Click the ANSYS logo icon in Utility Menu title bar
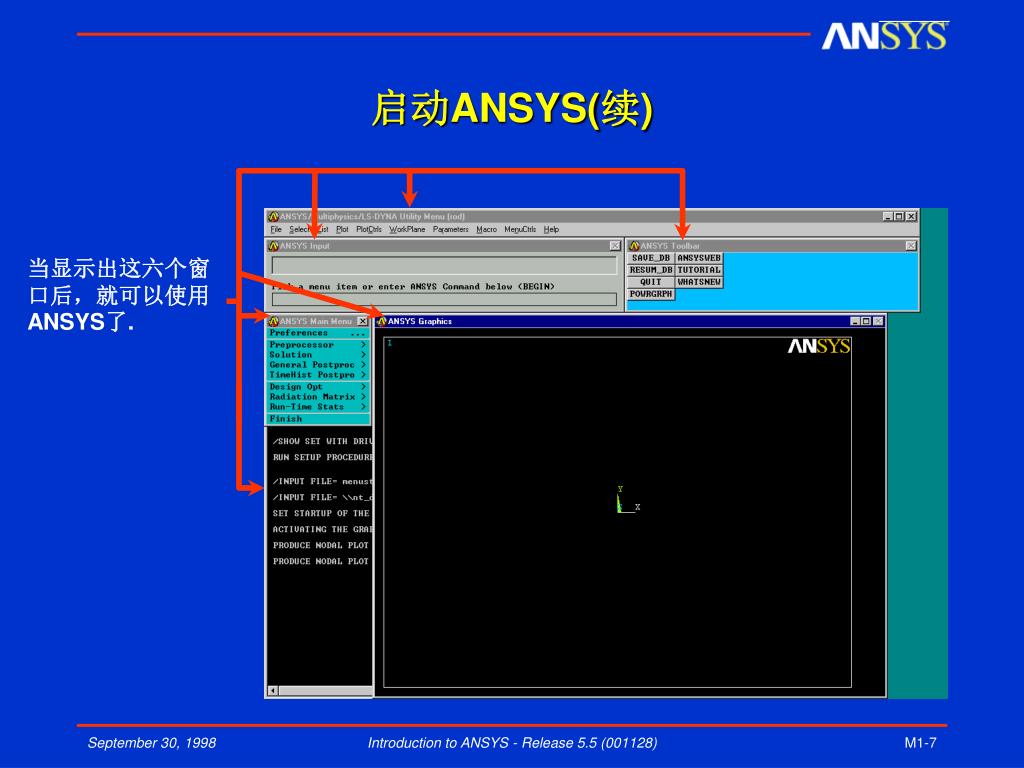The image size is (1024, 768). coord(274,216)
